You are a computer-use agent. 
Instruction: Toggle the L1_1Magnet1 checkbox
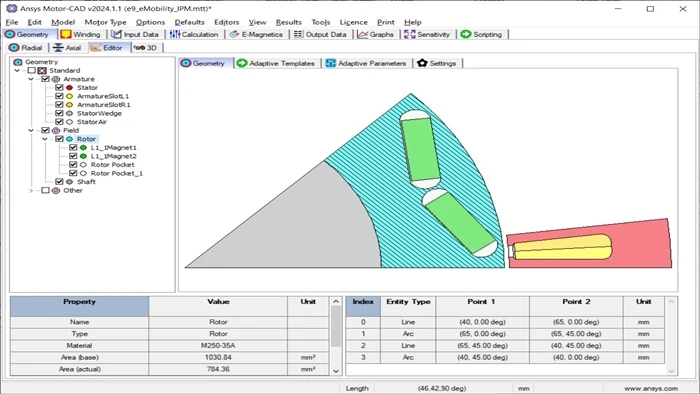point(73,147)
